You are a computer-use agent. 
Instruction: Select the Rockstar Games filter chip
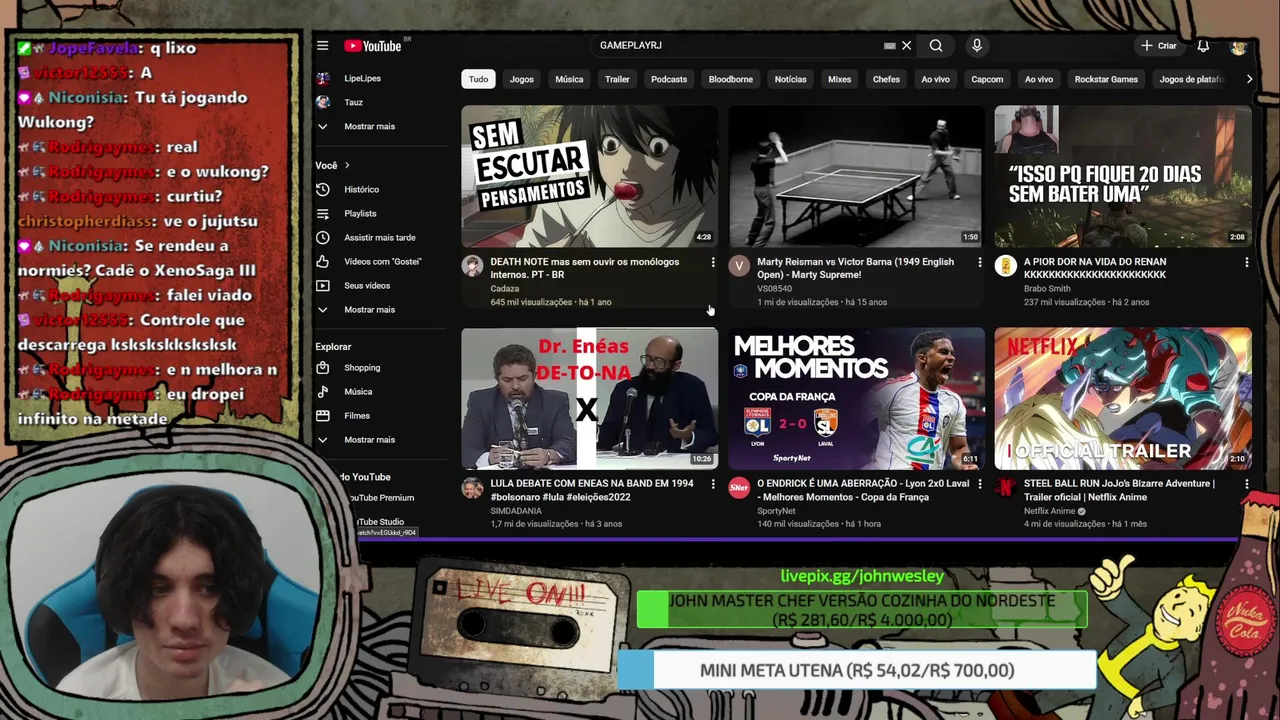1106,79
